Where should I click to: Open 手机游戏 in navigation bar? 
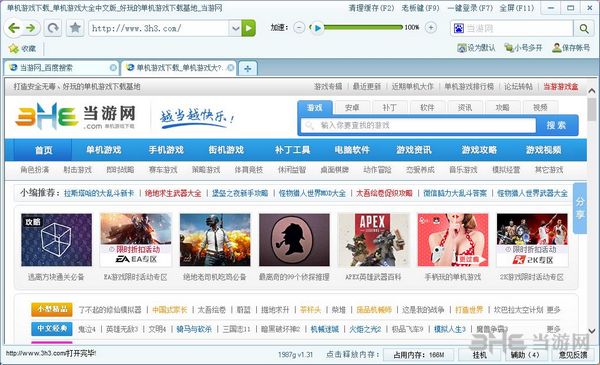coord(166,150)
